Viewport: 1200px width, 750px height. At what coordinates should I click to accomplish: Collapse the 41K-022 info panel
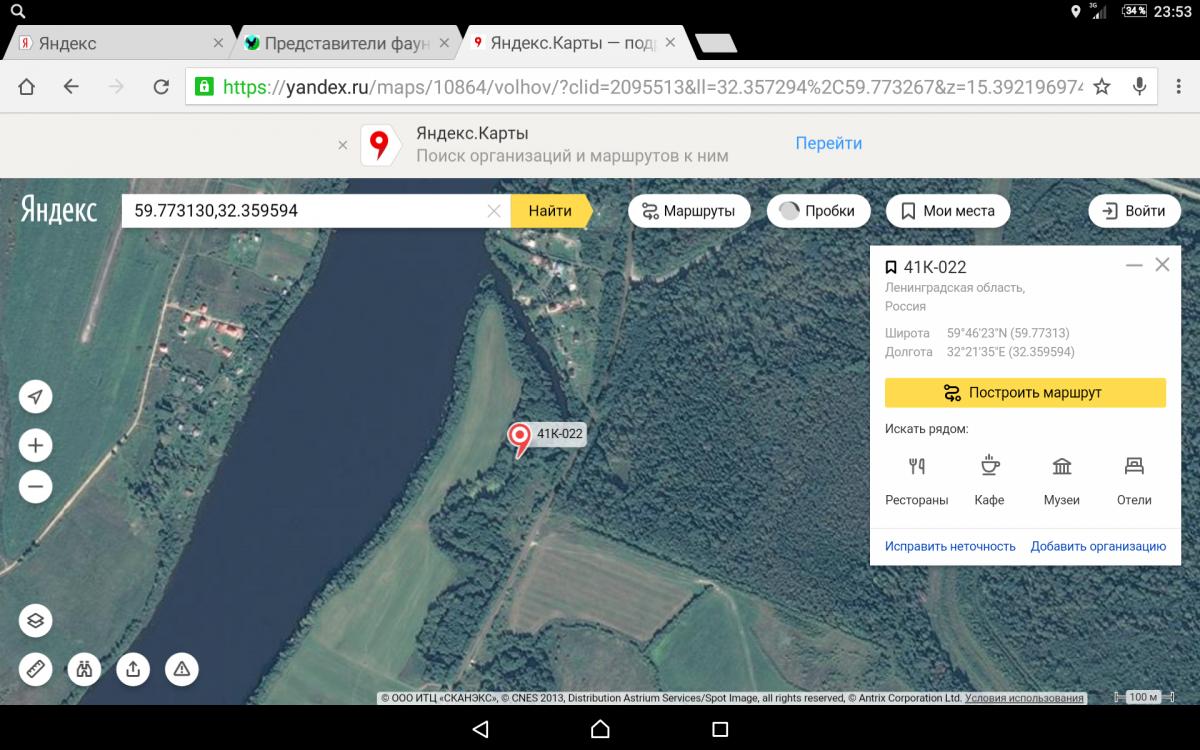1134,266
